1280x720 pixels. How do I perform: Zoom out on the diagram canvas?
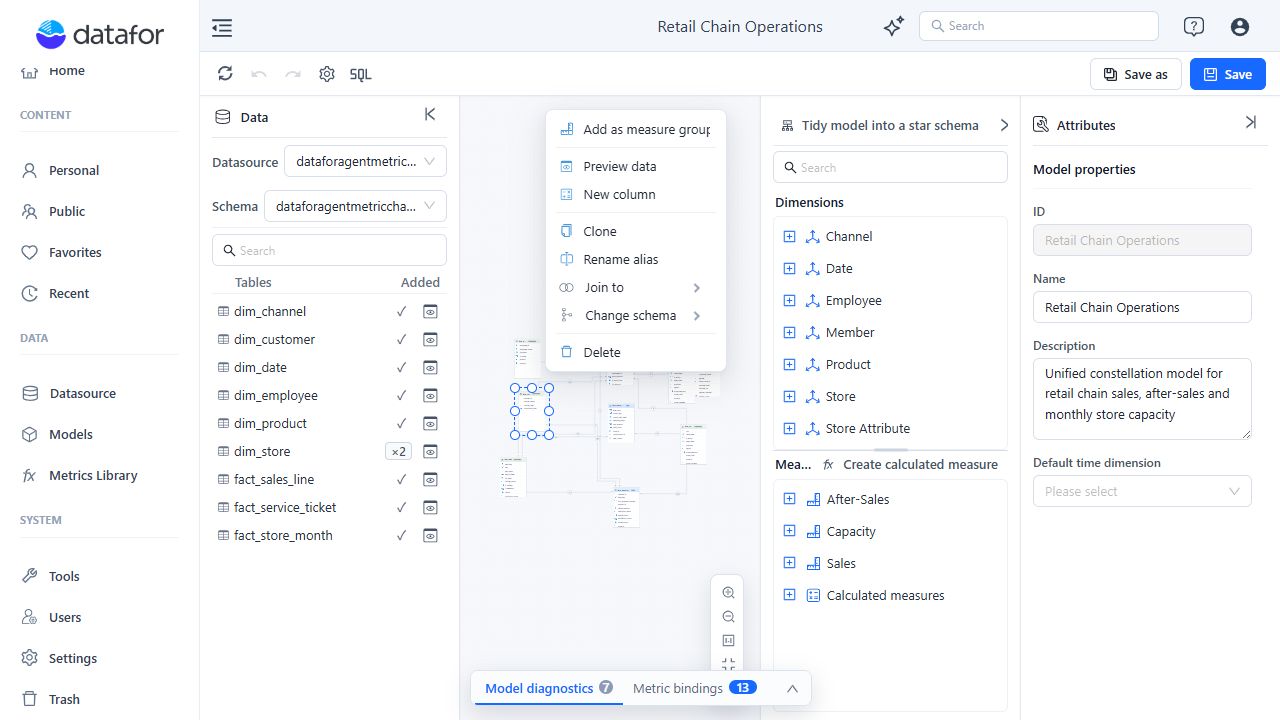(728, 617)
